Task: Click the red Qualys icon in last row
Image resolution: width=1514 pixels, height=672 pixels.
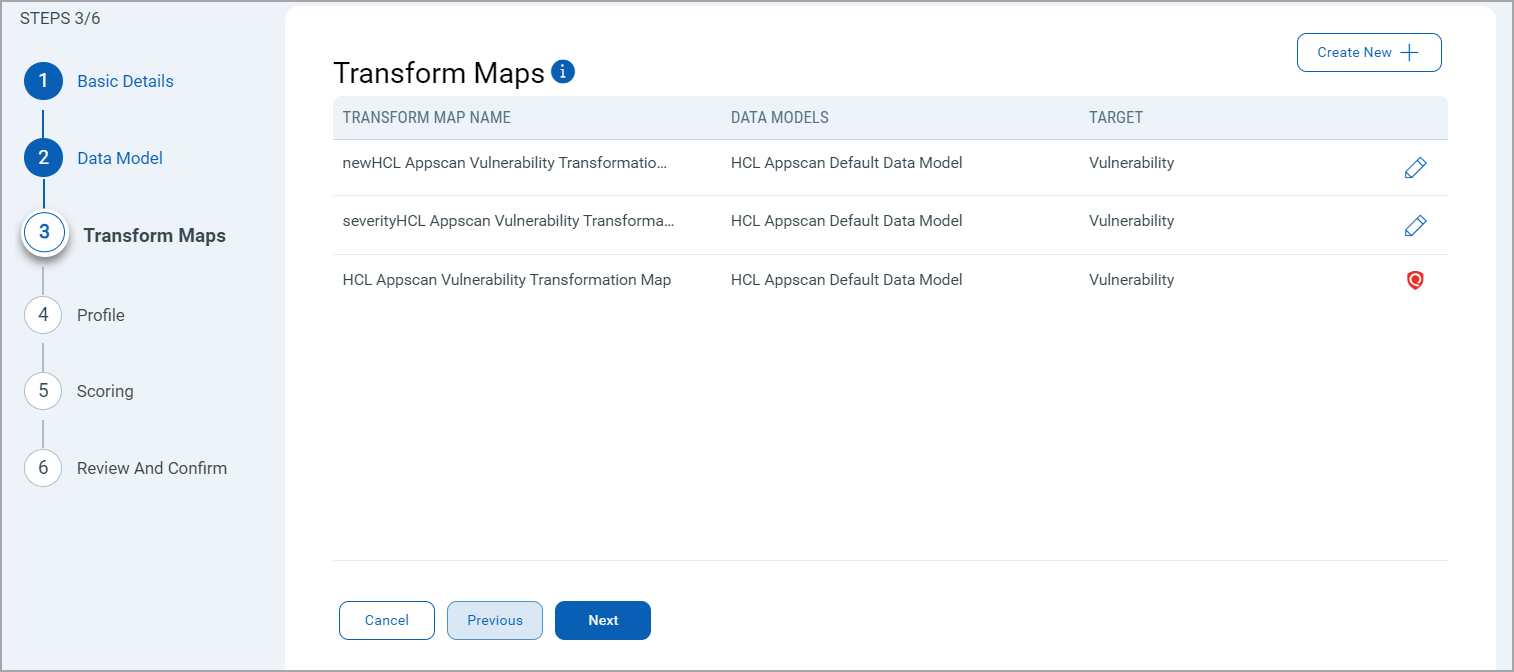Action: pyautogui.click(x=1414, y=281)
